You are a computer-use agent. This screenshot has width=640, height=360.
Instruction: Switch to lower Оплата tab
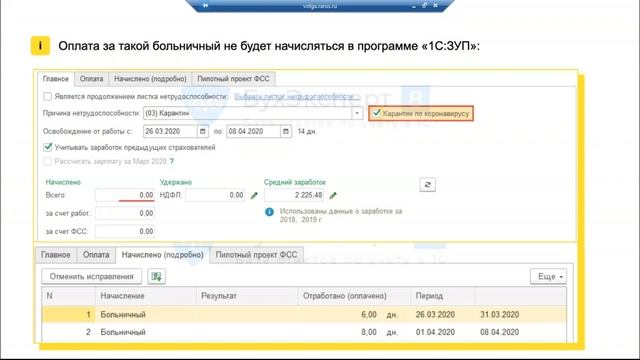96,255
